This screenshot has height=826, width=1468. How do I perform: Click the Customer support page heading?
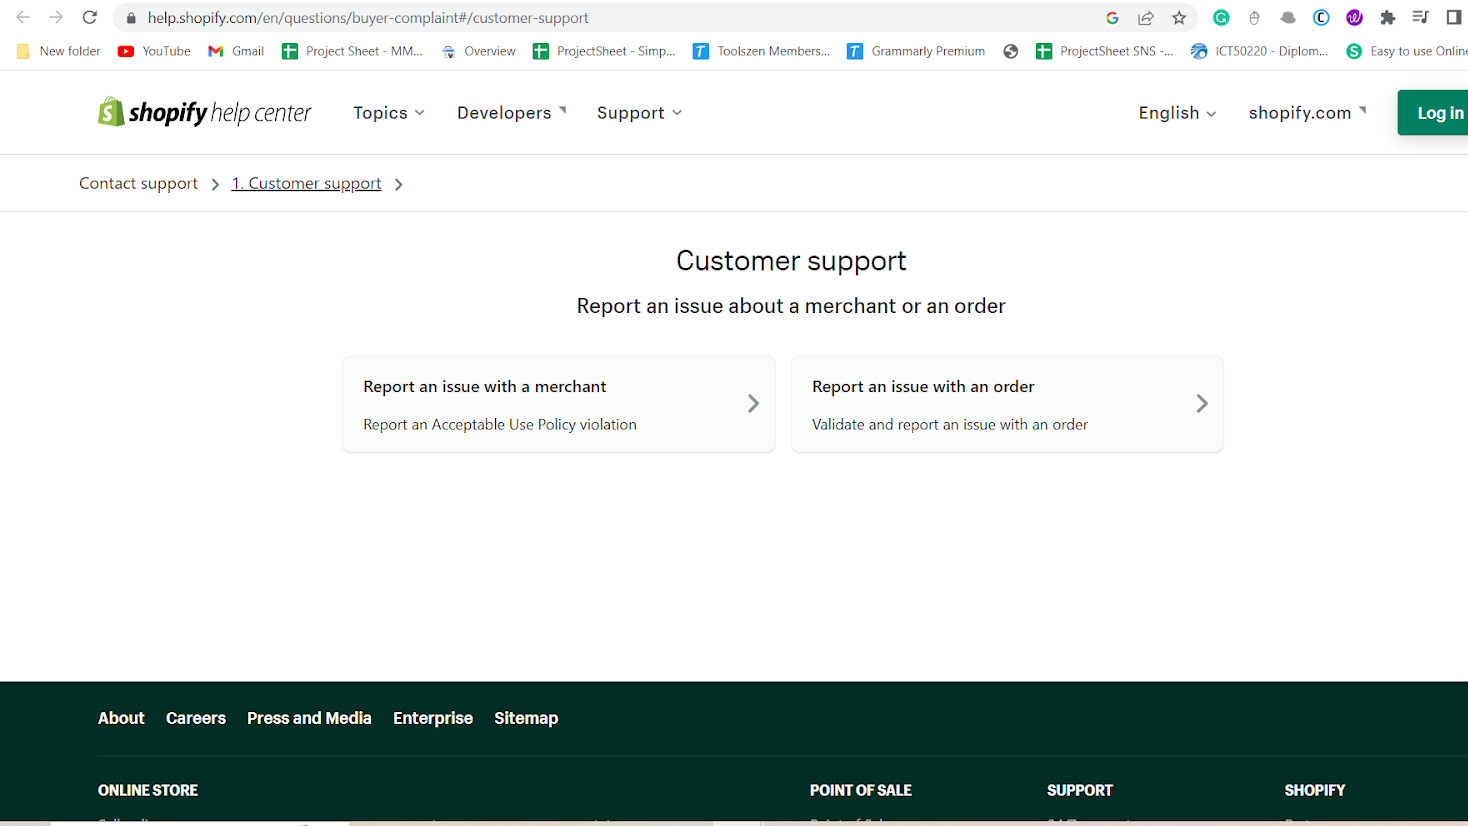pyautogui.click(x=791, y=261)
